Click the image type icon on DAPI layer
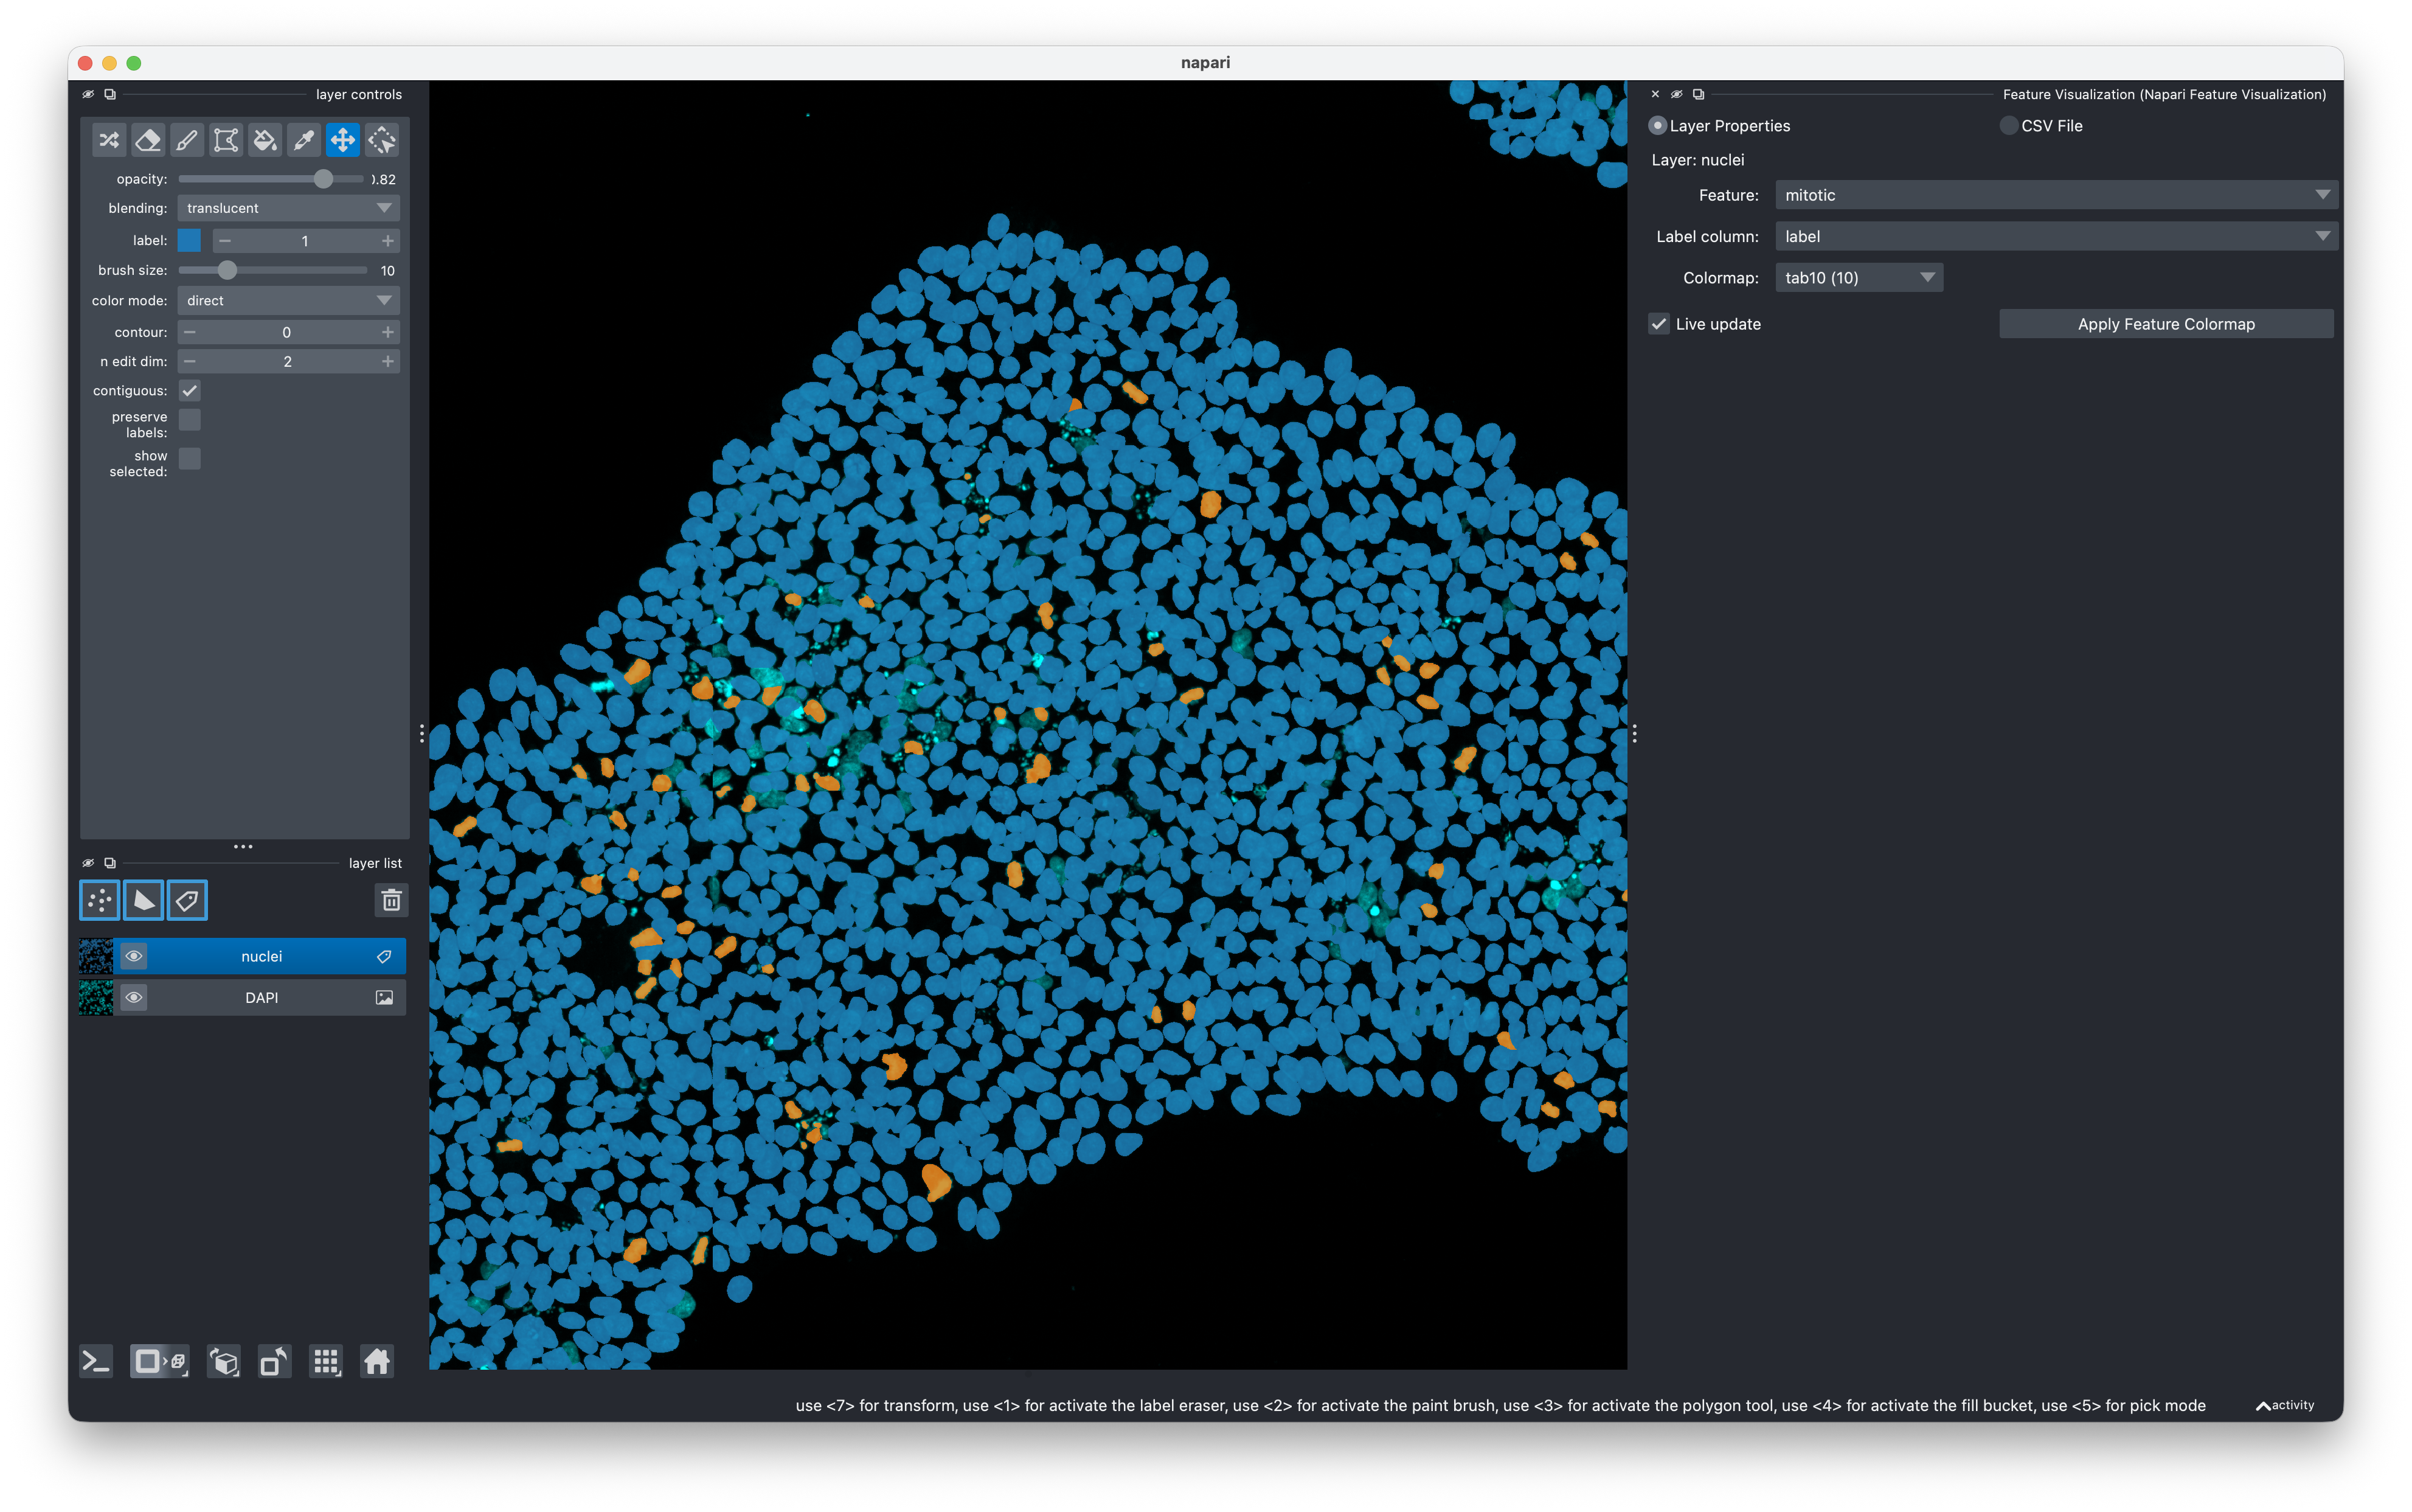Screen dimensions: 2412x1512 384,998
